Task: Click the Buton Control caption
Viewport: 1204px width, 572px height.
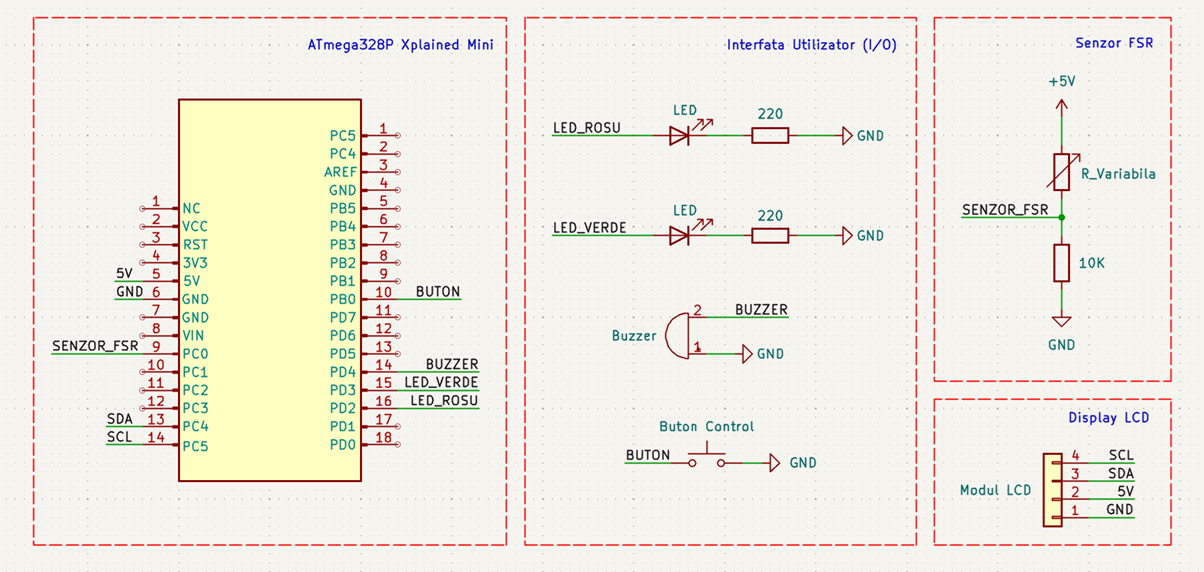Action: 707,426
